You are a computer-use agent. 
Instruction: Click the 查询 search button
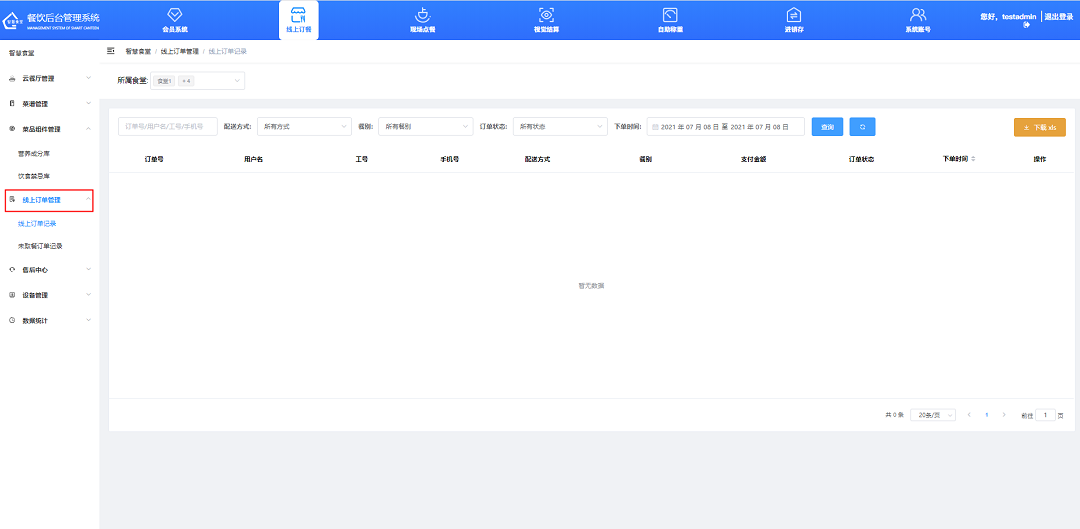pos(827,127)
